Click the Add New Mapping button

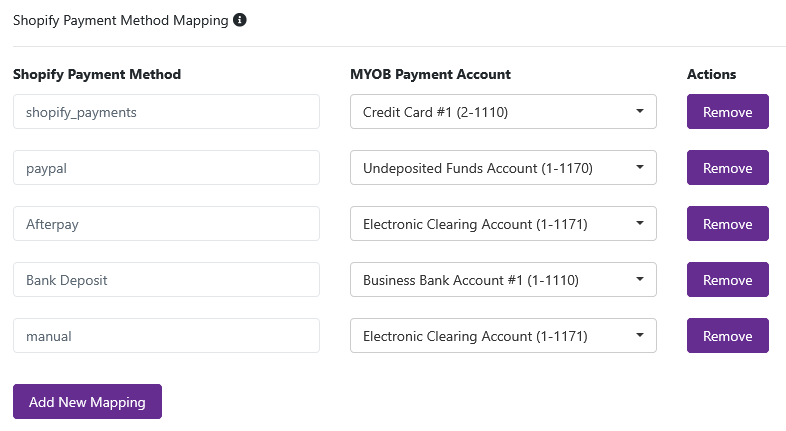point(87,401)
